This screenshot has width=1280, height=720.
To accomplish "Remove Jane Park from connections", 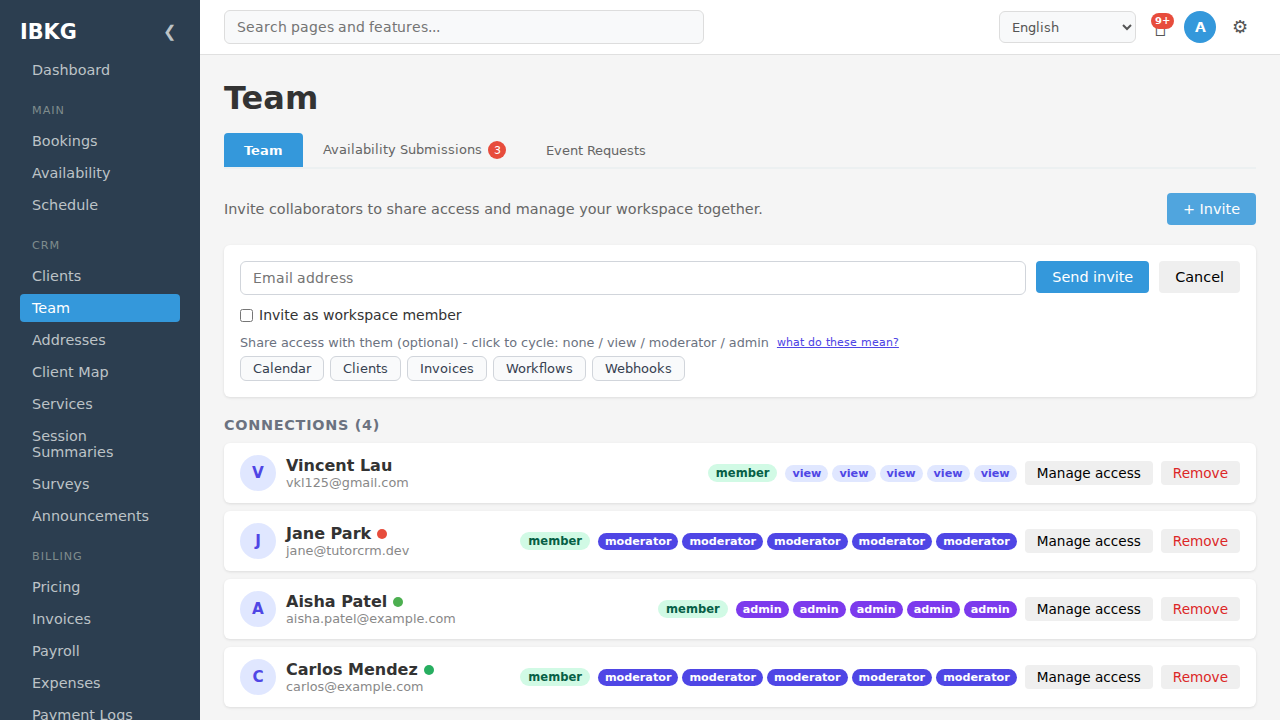I will point(1200,541).
